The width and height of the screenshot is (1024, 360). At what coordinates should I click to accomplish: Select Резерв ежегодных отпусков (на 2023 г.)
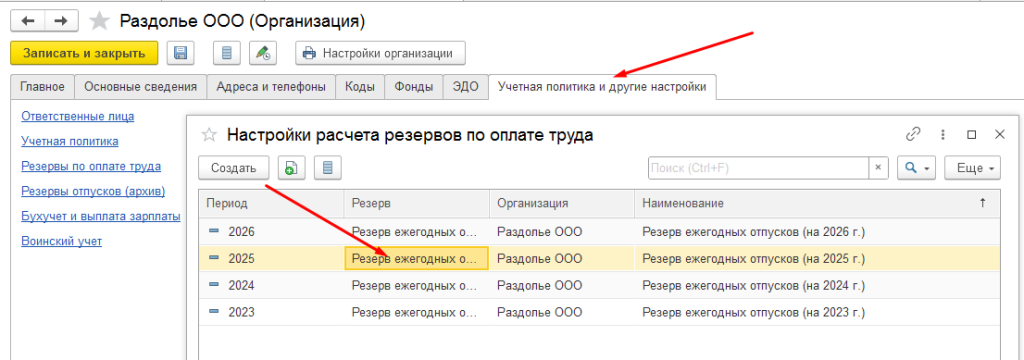click(x=754, y=313)
